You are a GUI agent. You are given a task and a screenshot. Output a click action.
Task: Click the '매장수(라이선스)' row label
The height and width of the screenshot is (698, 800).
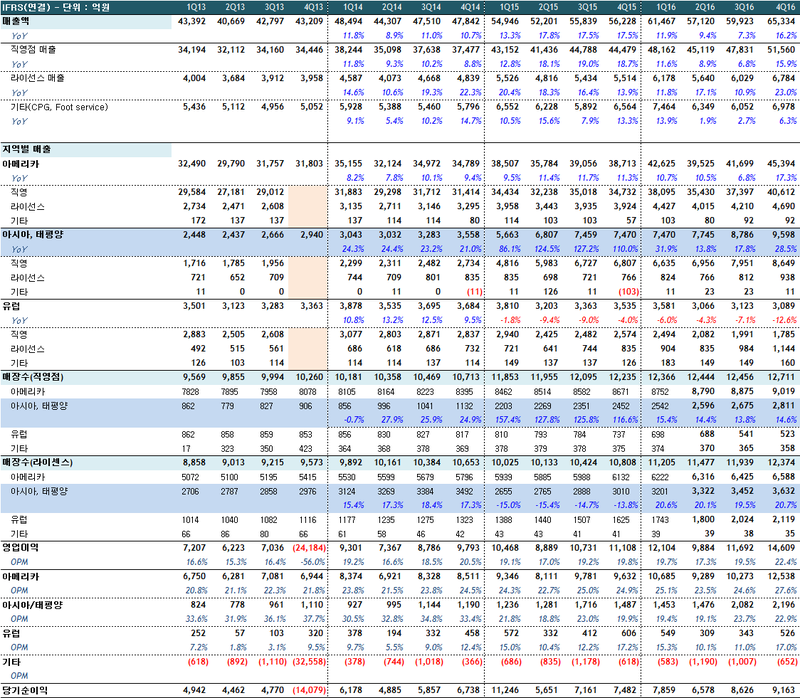coord(37,463)
